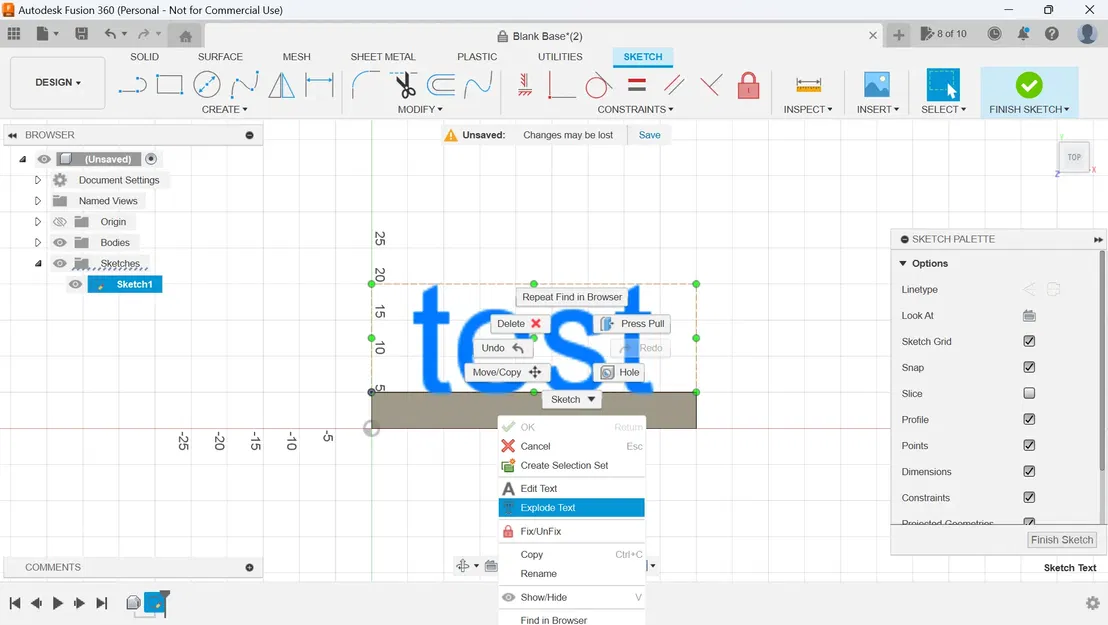This screenshot has width=1108, height=625.
Task: Open the CONSTRAINTS dropdown menu
Action: tap(635, 110)
